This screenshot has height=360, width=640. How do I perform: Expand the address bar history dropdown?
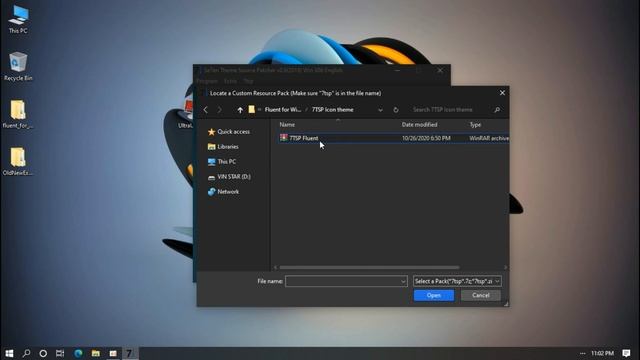click(x=380, y=110)
